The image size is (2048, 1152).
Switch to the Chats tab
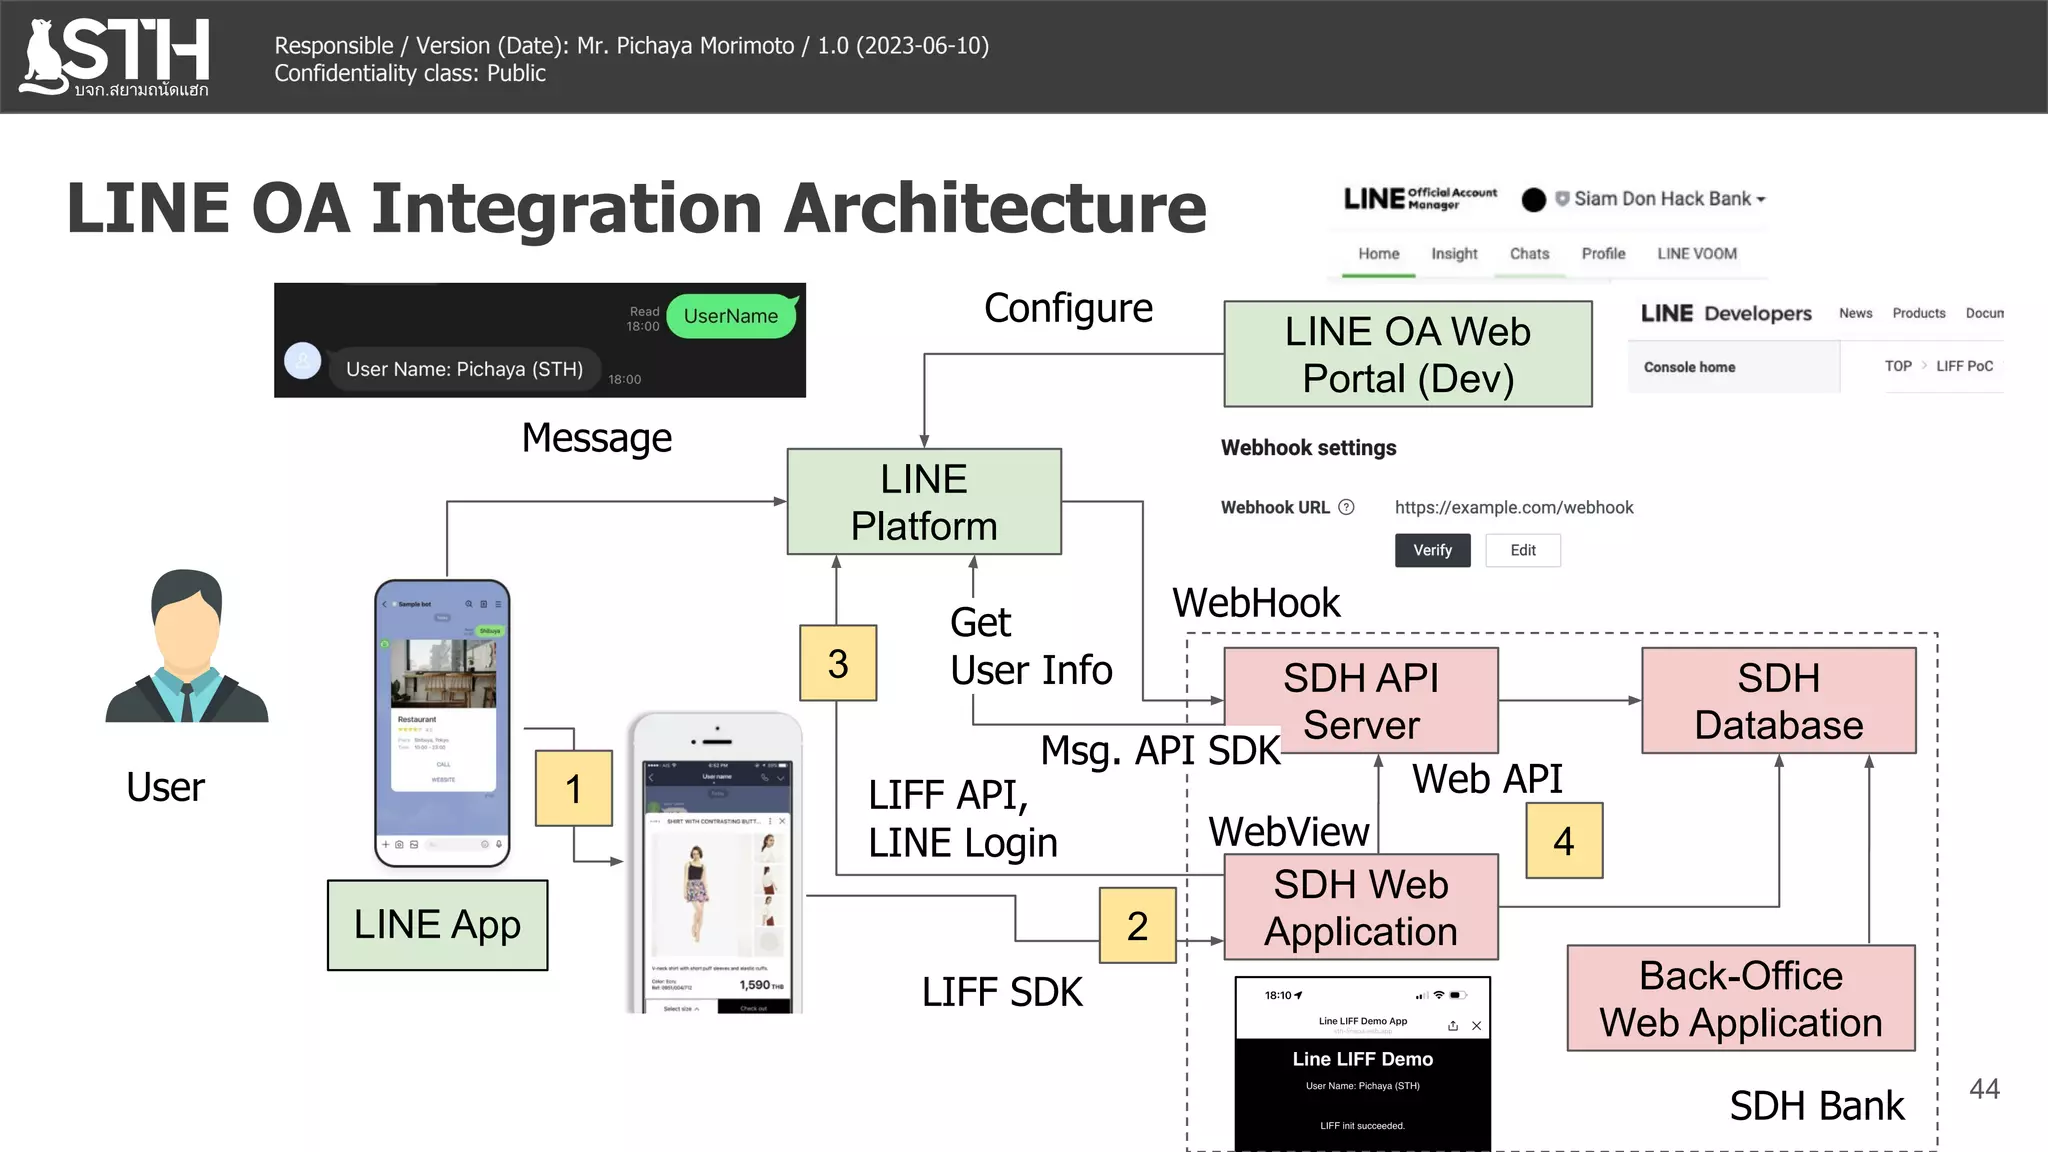tap(1529, 254)
